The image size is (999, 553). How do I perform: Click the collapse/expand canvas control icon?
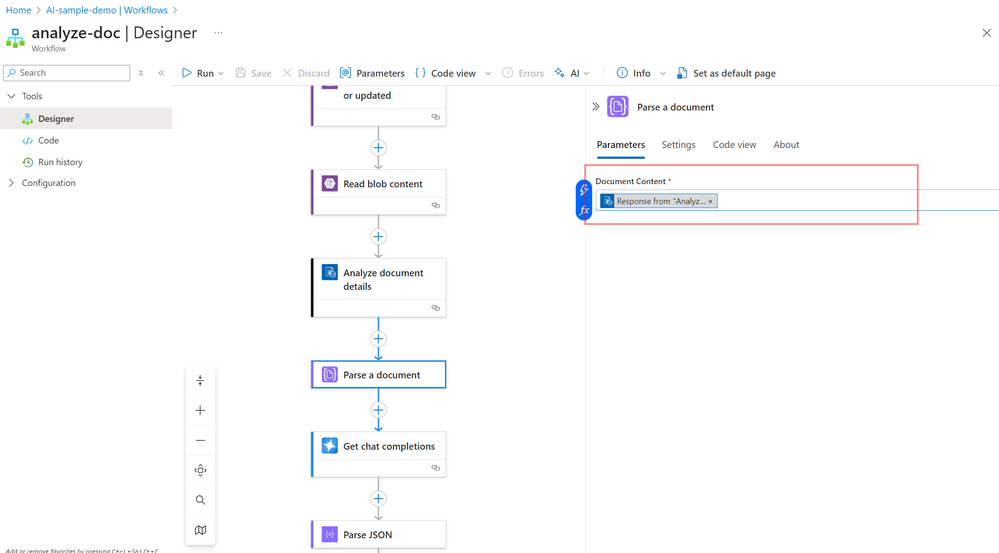pyautogui.click(x=200, y=381)
